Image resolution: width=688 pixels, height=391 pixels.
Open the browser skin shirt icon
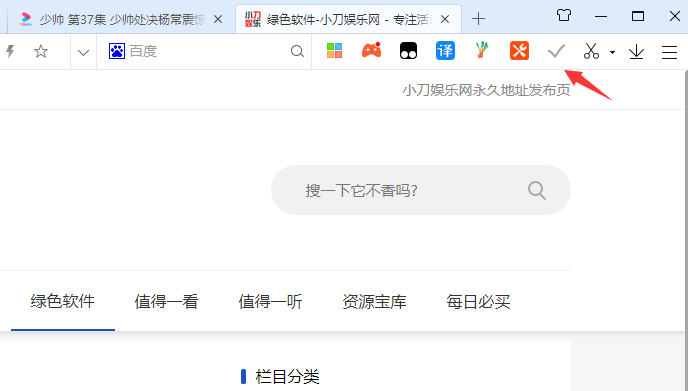coord(564,15)
